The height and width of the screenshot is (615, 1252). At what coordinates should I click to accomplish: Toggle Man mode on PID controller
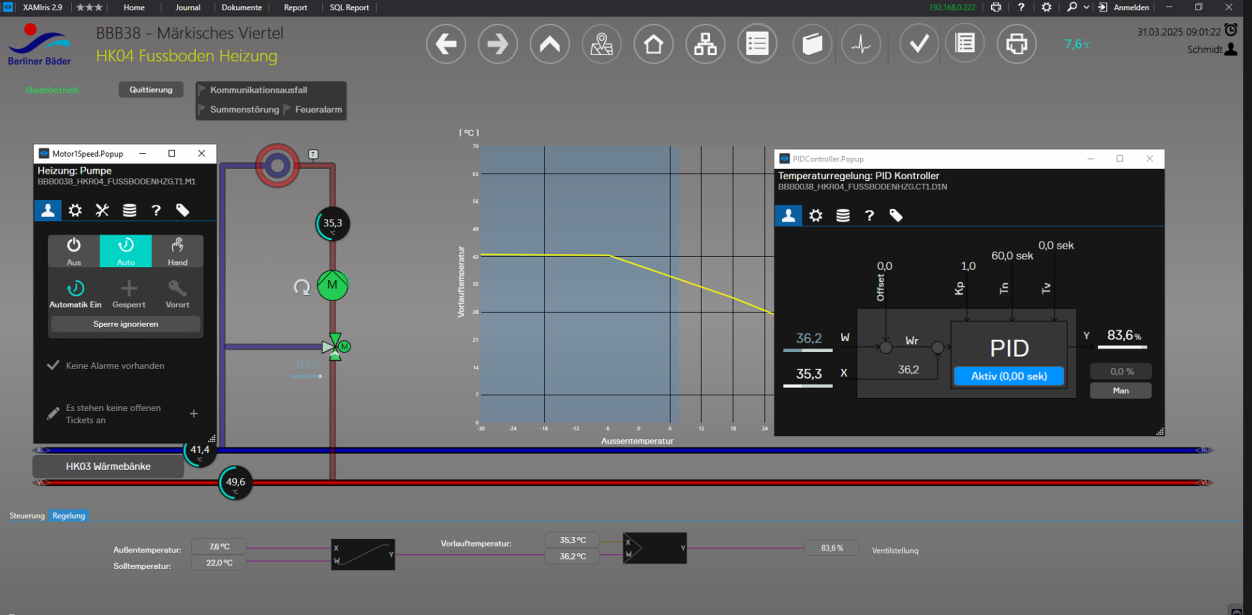click(x=1120, y=391)
